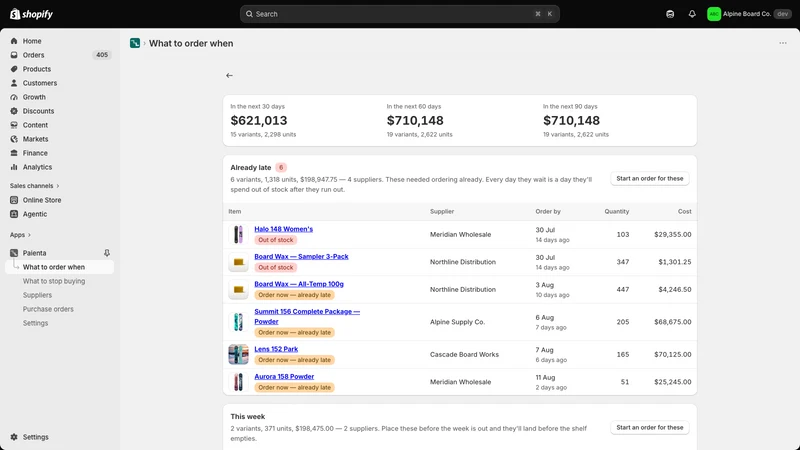Go to Orders in the sidebar
The width and height of the screenshot is (800, 450).
click(33, 55)
